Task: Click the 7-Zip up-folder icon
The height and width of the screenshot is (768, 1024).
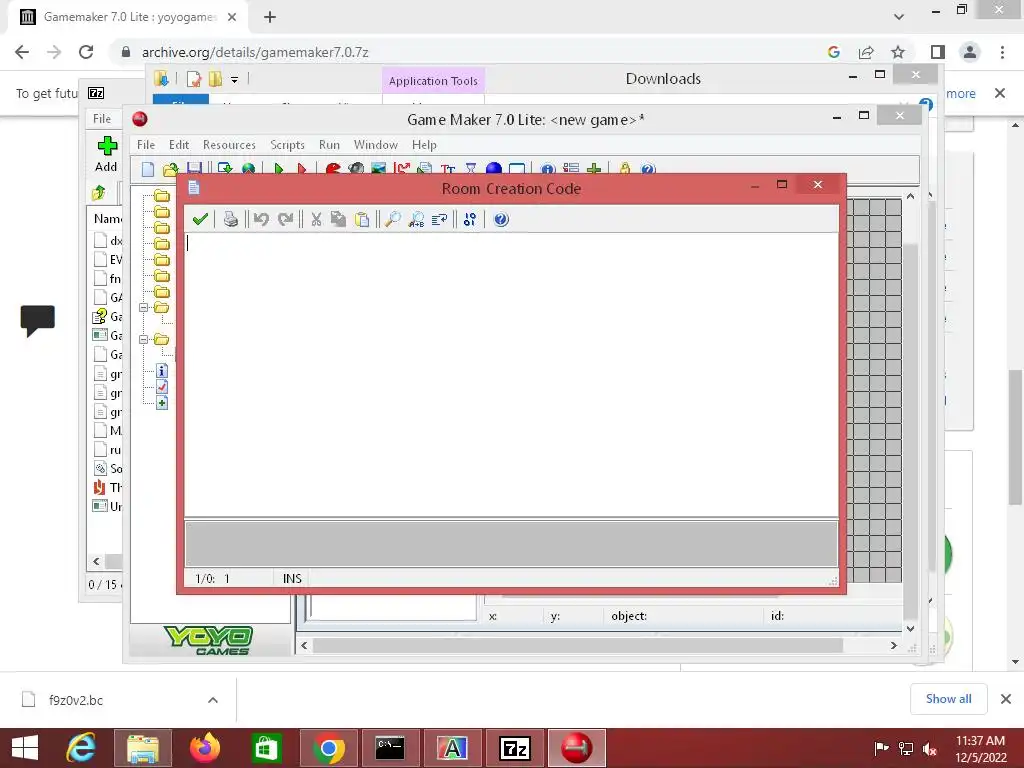Action: coord(99,193)
